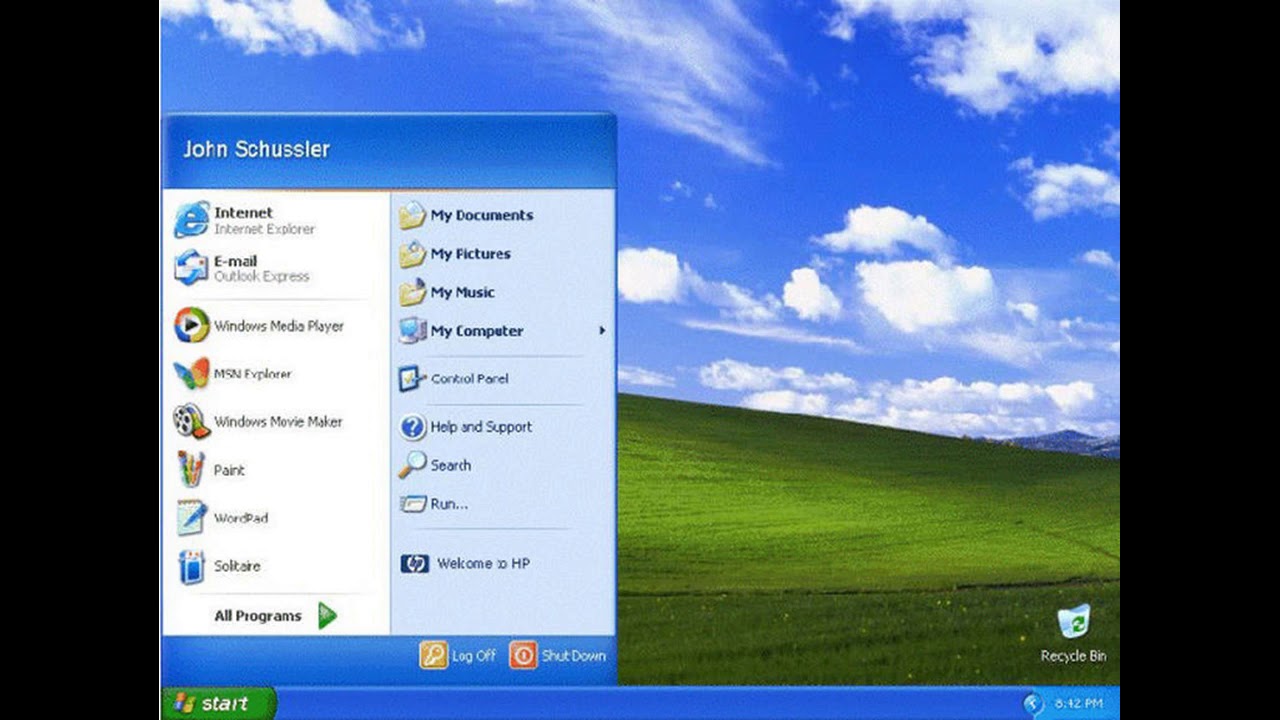Click the Recycle Bin text label
This screenshot has height=720, width=1280.
1074,656
